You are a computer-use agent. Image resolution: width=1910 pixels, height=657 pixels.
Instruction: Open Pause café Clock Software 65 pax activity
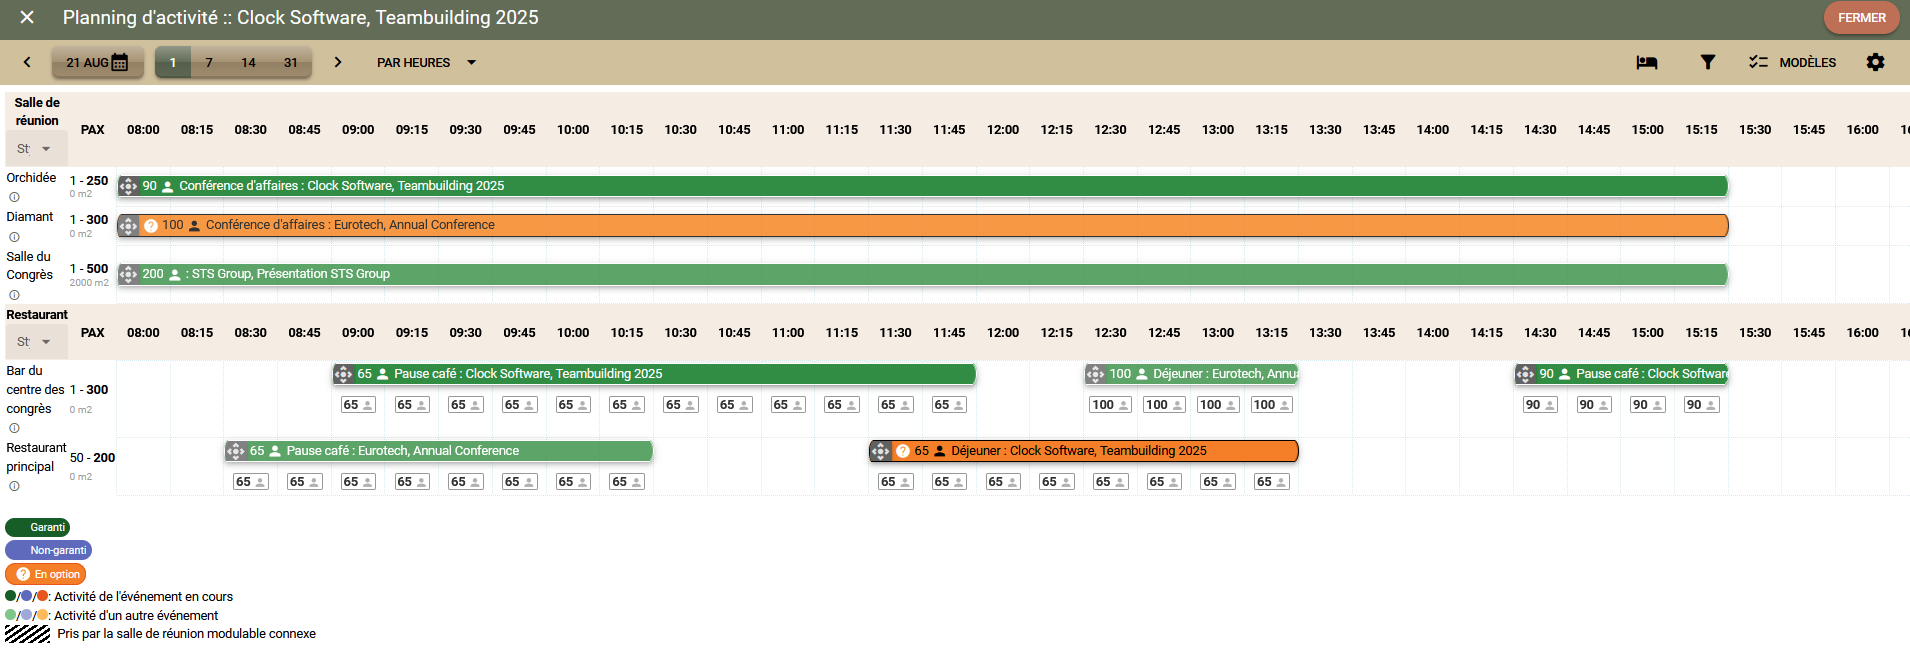pos(654,374)
